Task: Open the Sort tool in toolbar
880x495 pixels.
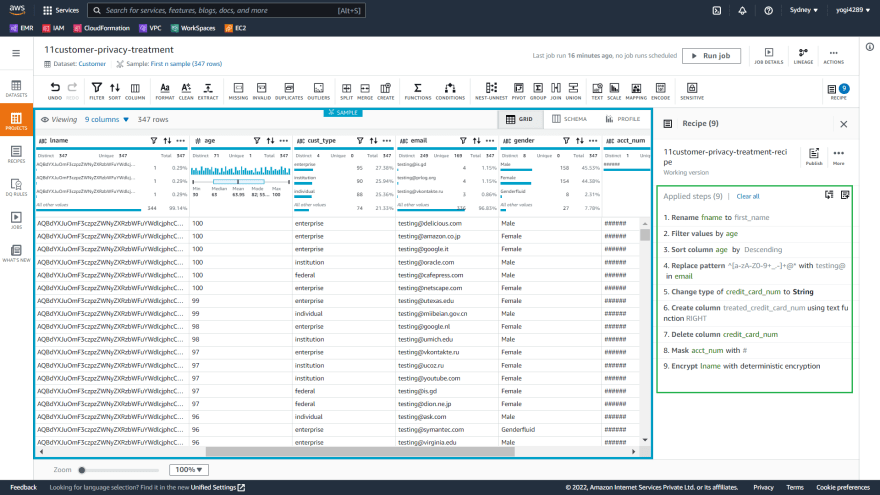Action: [x=114, y=91]
